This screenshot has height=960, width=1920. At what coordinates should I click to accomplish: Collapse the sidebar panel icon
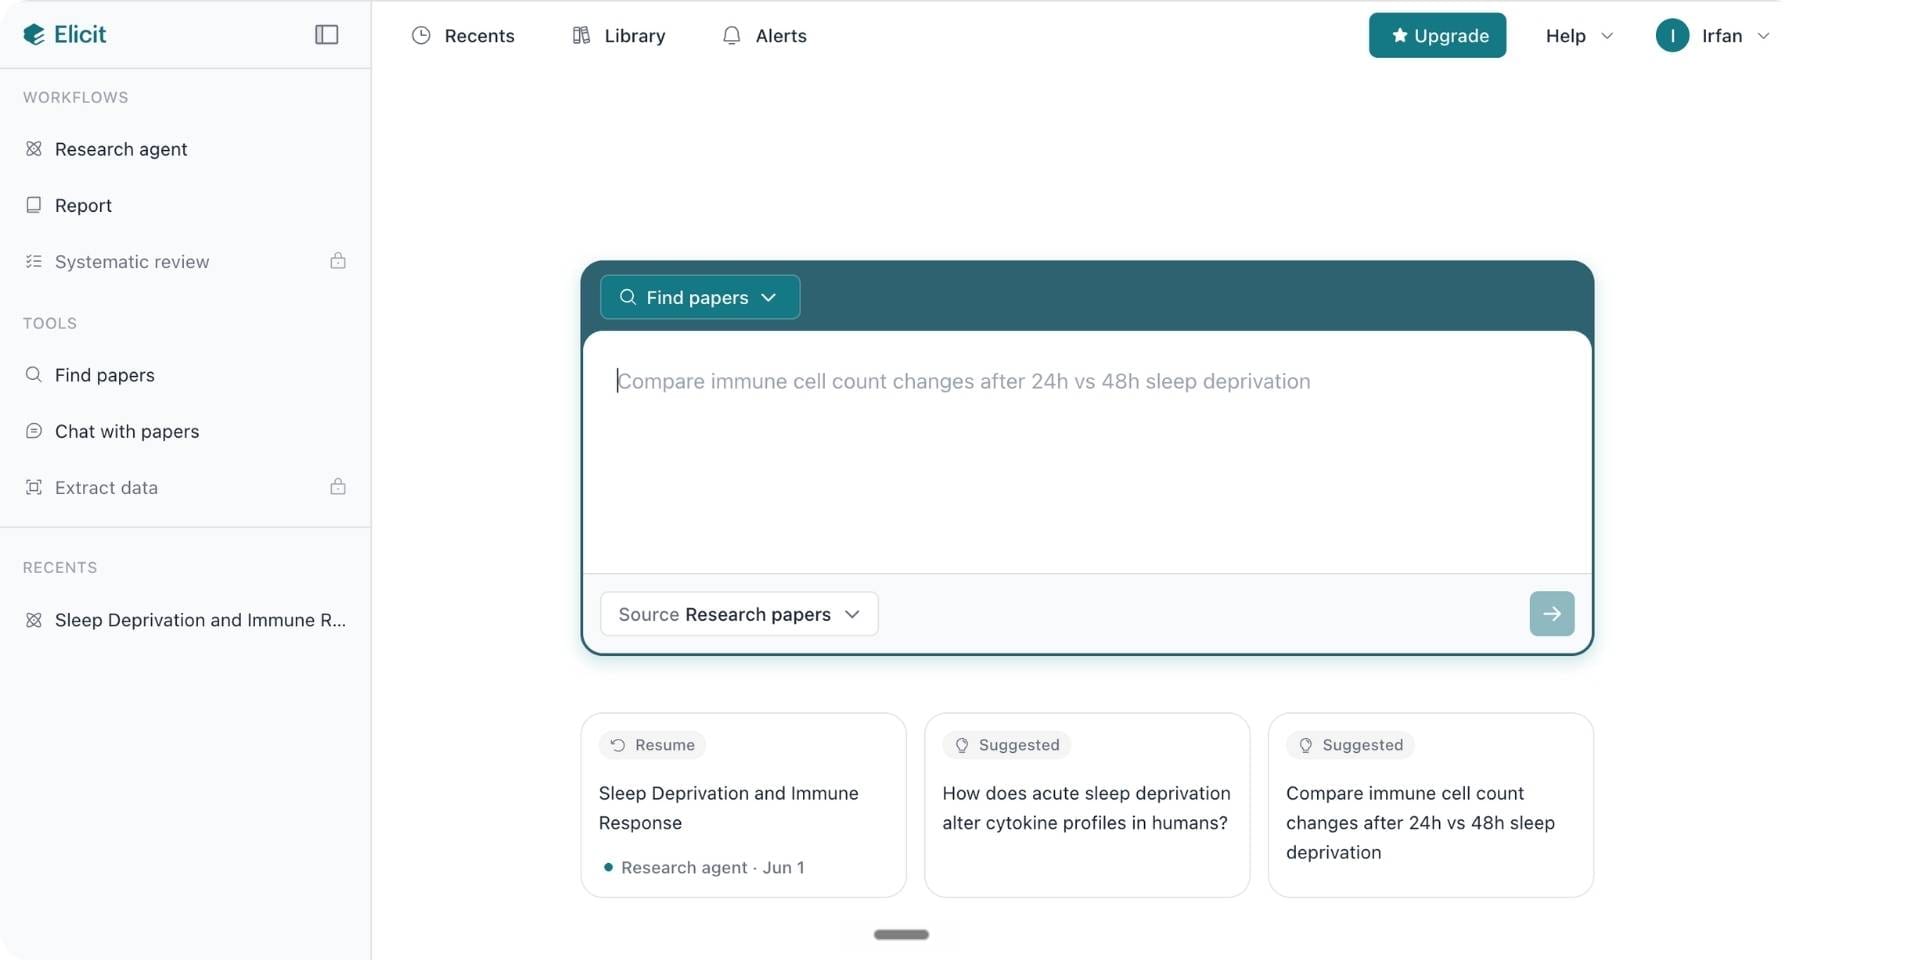pyautogui.click(x=326, y=34)
